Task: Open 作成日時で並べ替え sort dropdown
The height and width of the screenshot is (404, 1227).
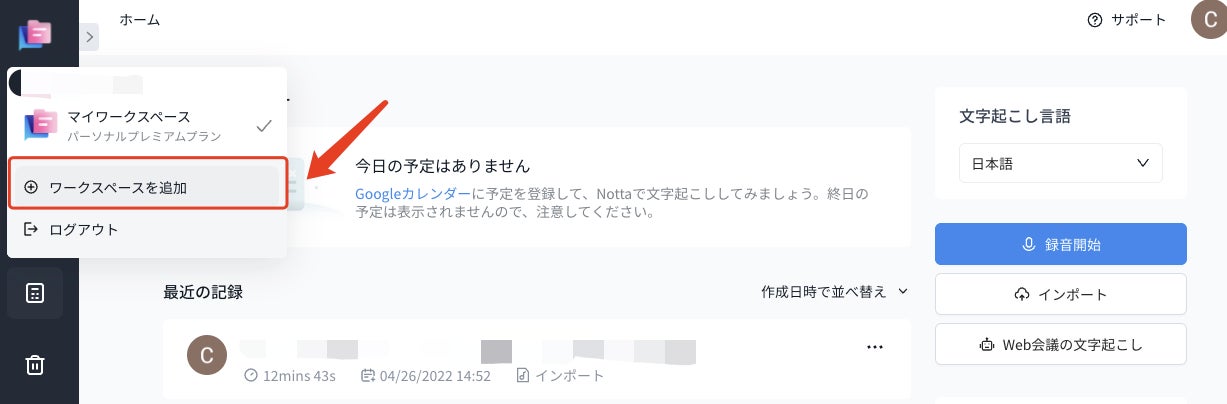Action: coord(834,292)
